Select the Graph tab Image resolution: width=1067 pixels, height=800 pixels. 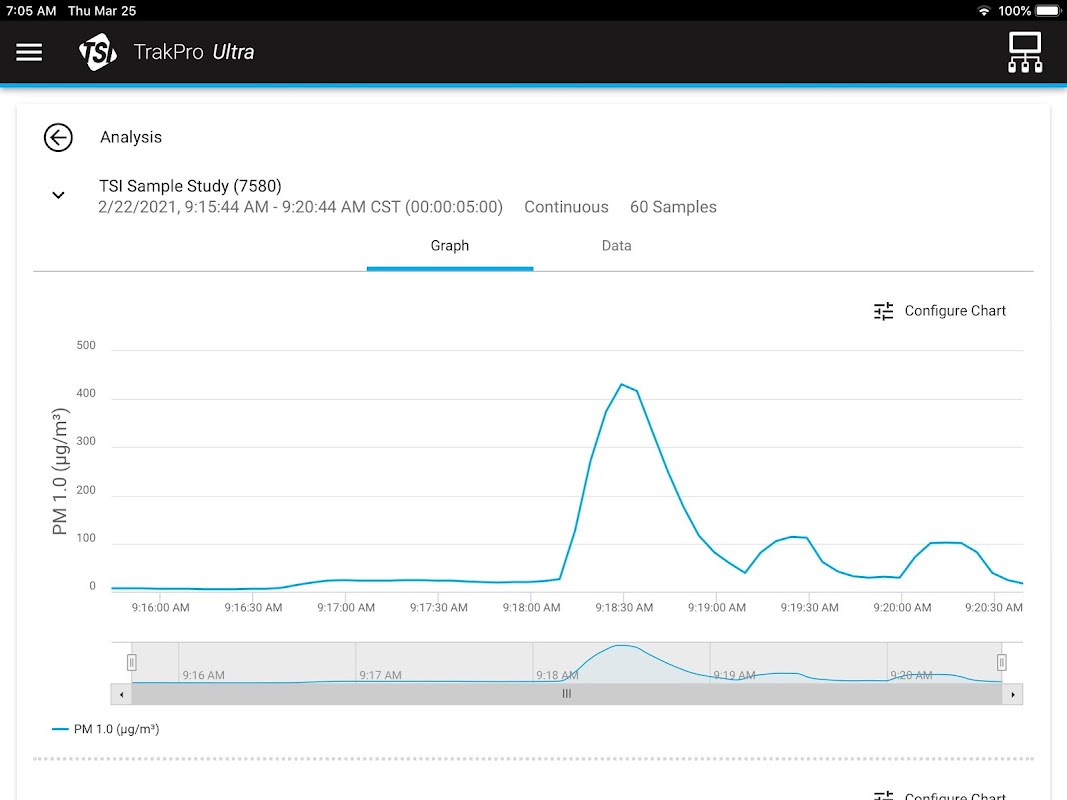pyautogui.click(x=450, y=246)
